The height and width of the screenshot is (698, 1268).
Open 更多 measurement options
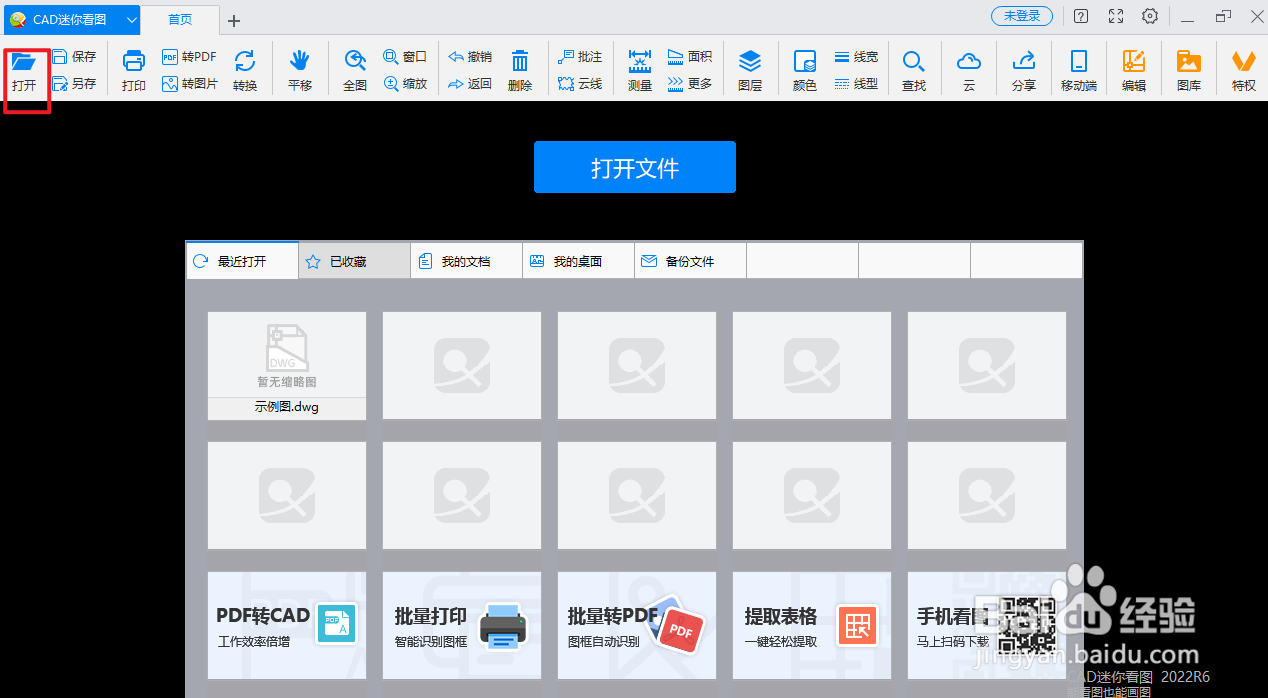pyautogui.click(x=689, y=84)
